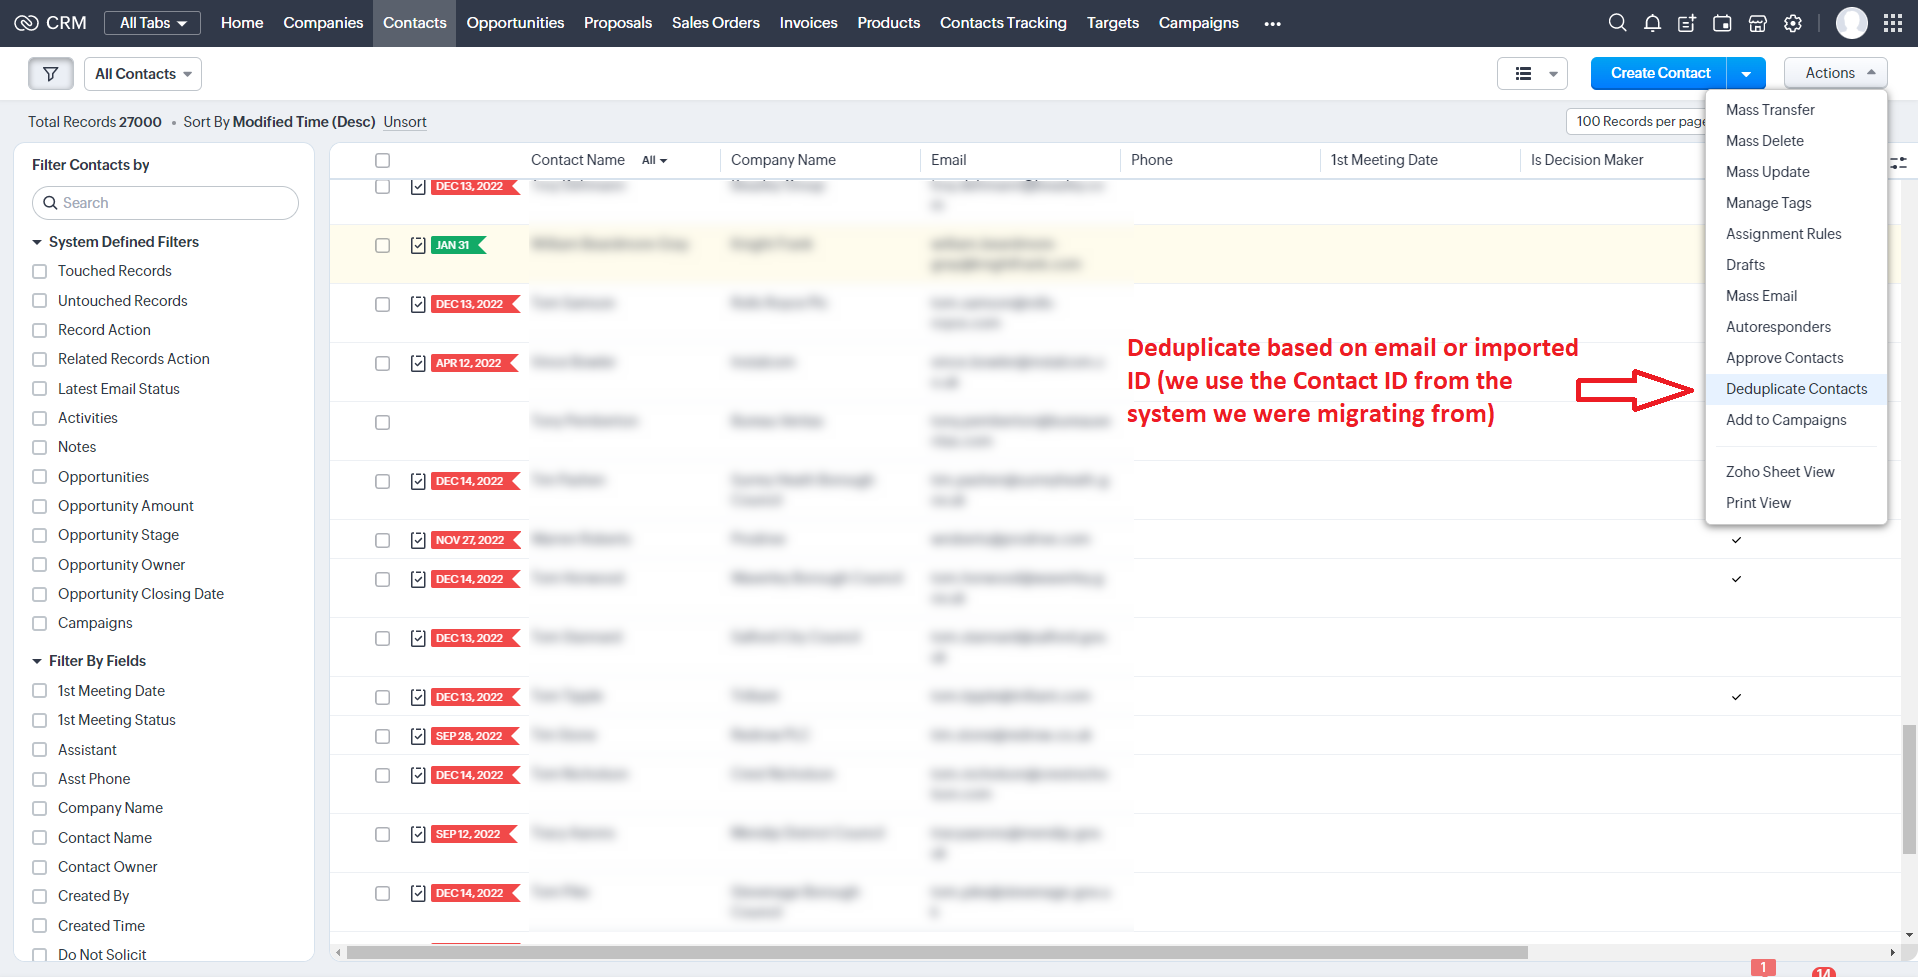Viewport: 1918px width, 977px height.
Task: Switch to the Opportunities tab
Action: coord(515,23)
